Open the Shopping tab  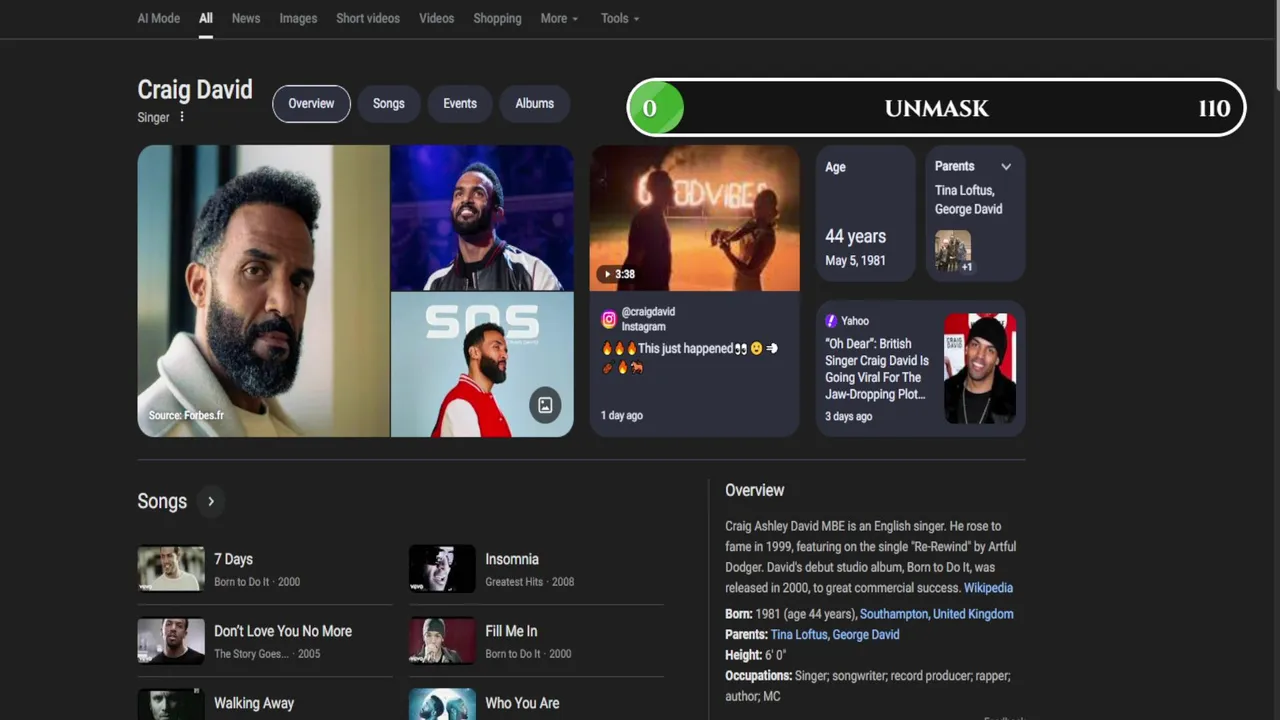[497, 18]
